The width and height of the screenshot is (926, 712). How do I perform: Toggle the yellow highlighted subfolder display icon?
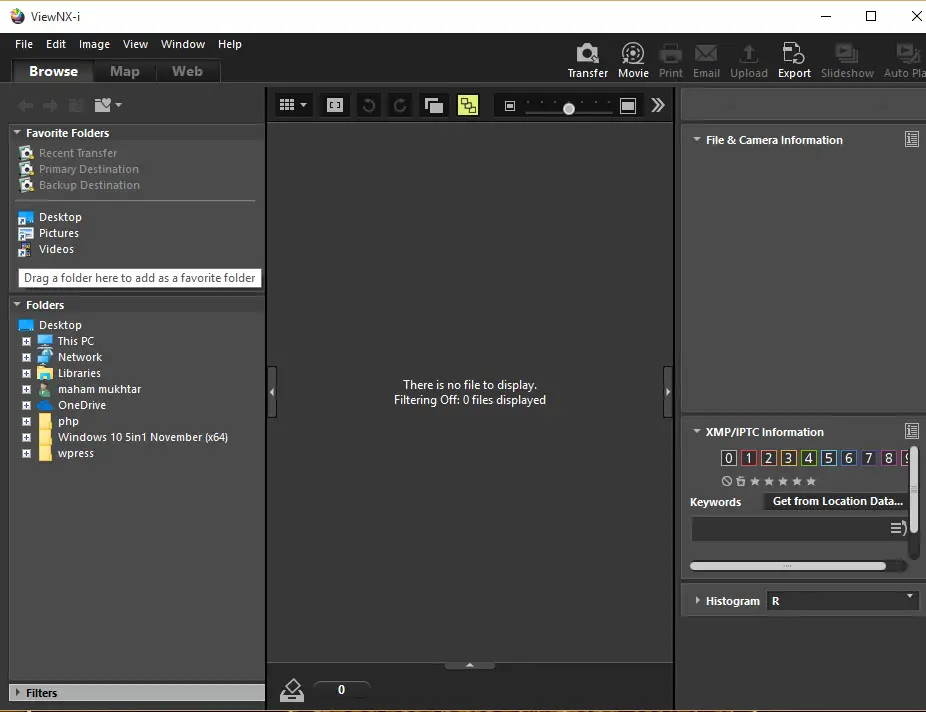tap(468, 105)
